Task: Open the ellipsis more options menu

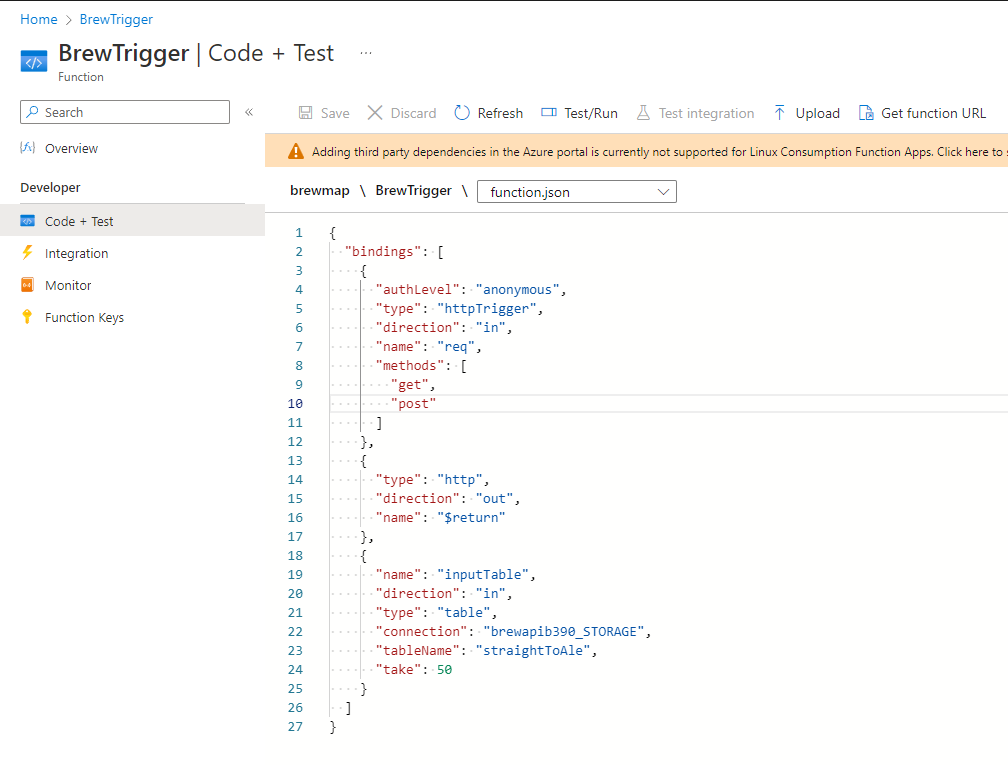Action: pos(366,53)
